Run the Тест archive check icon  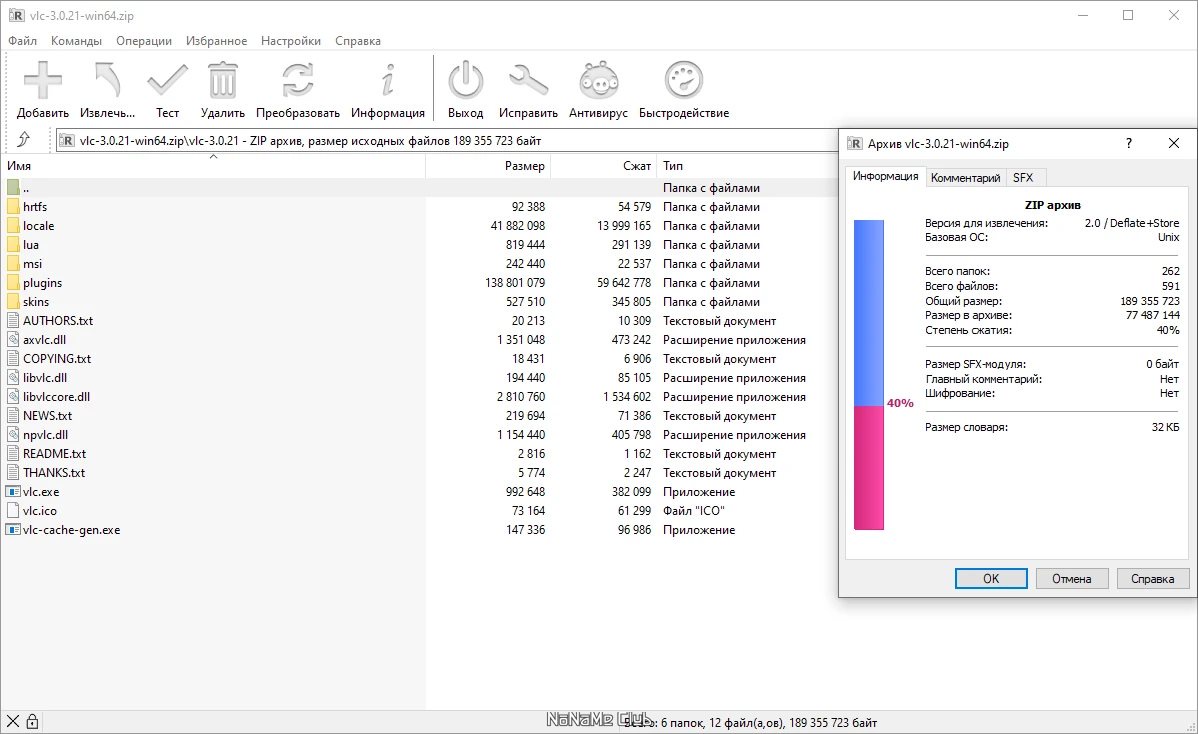(x=167, y=81)
